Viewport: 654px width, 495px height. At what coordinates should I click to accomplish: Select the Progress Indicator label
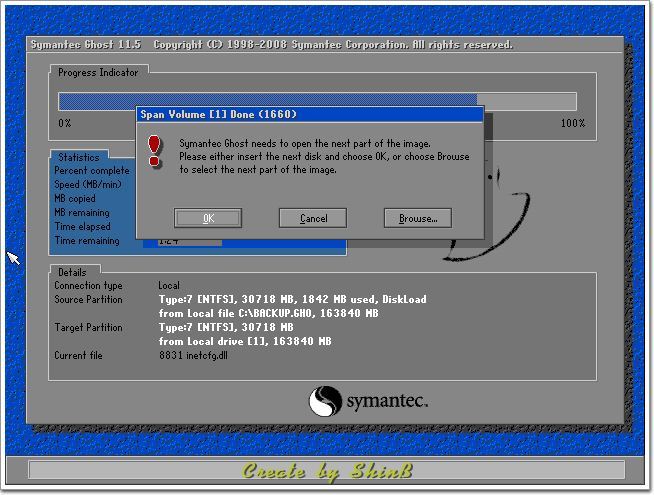click(98, 73)
